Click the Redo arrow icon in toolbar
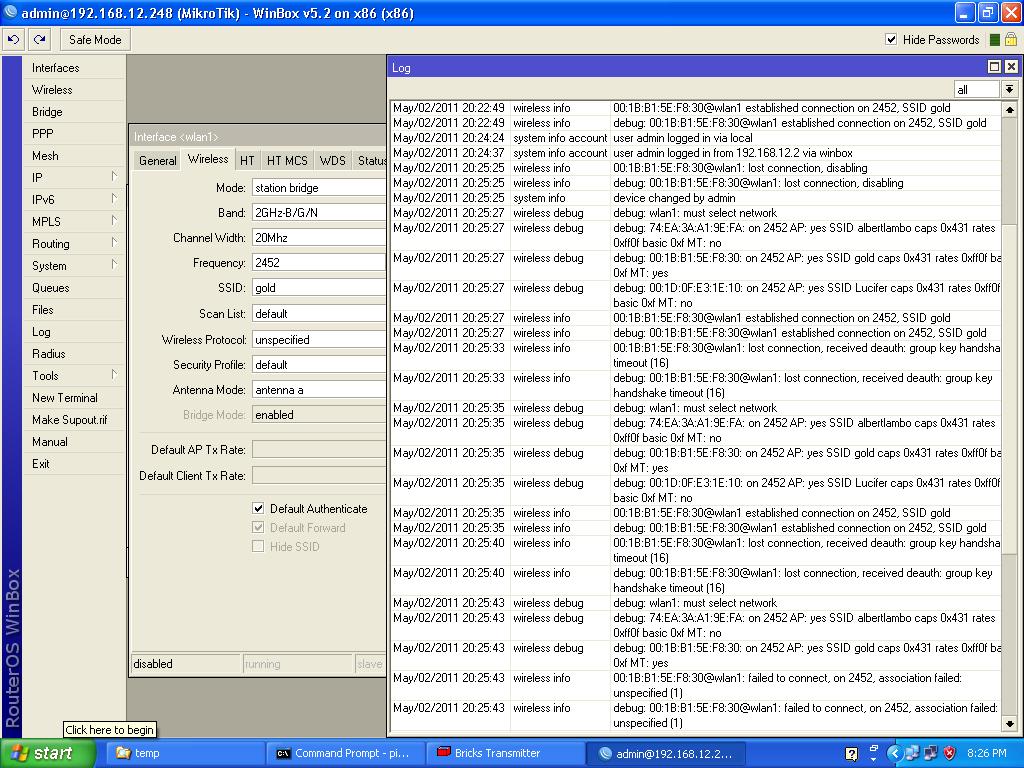 (39, 40)
